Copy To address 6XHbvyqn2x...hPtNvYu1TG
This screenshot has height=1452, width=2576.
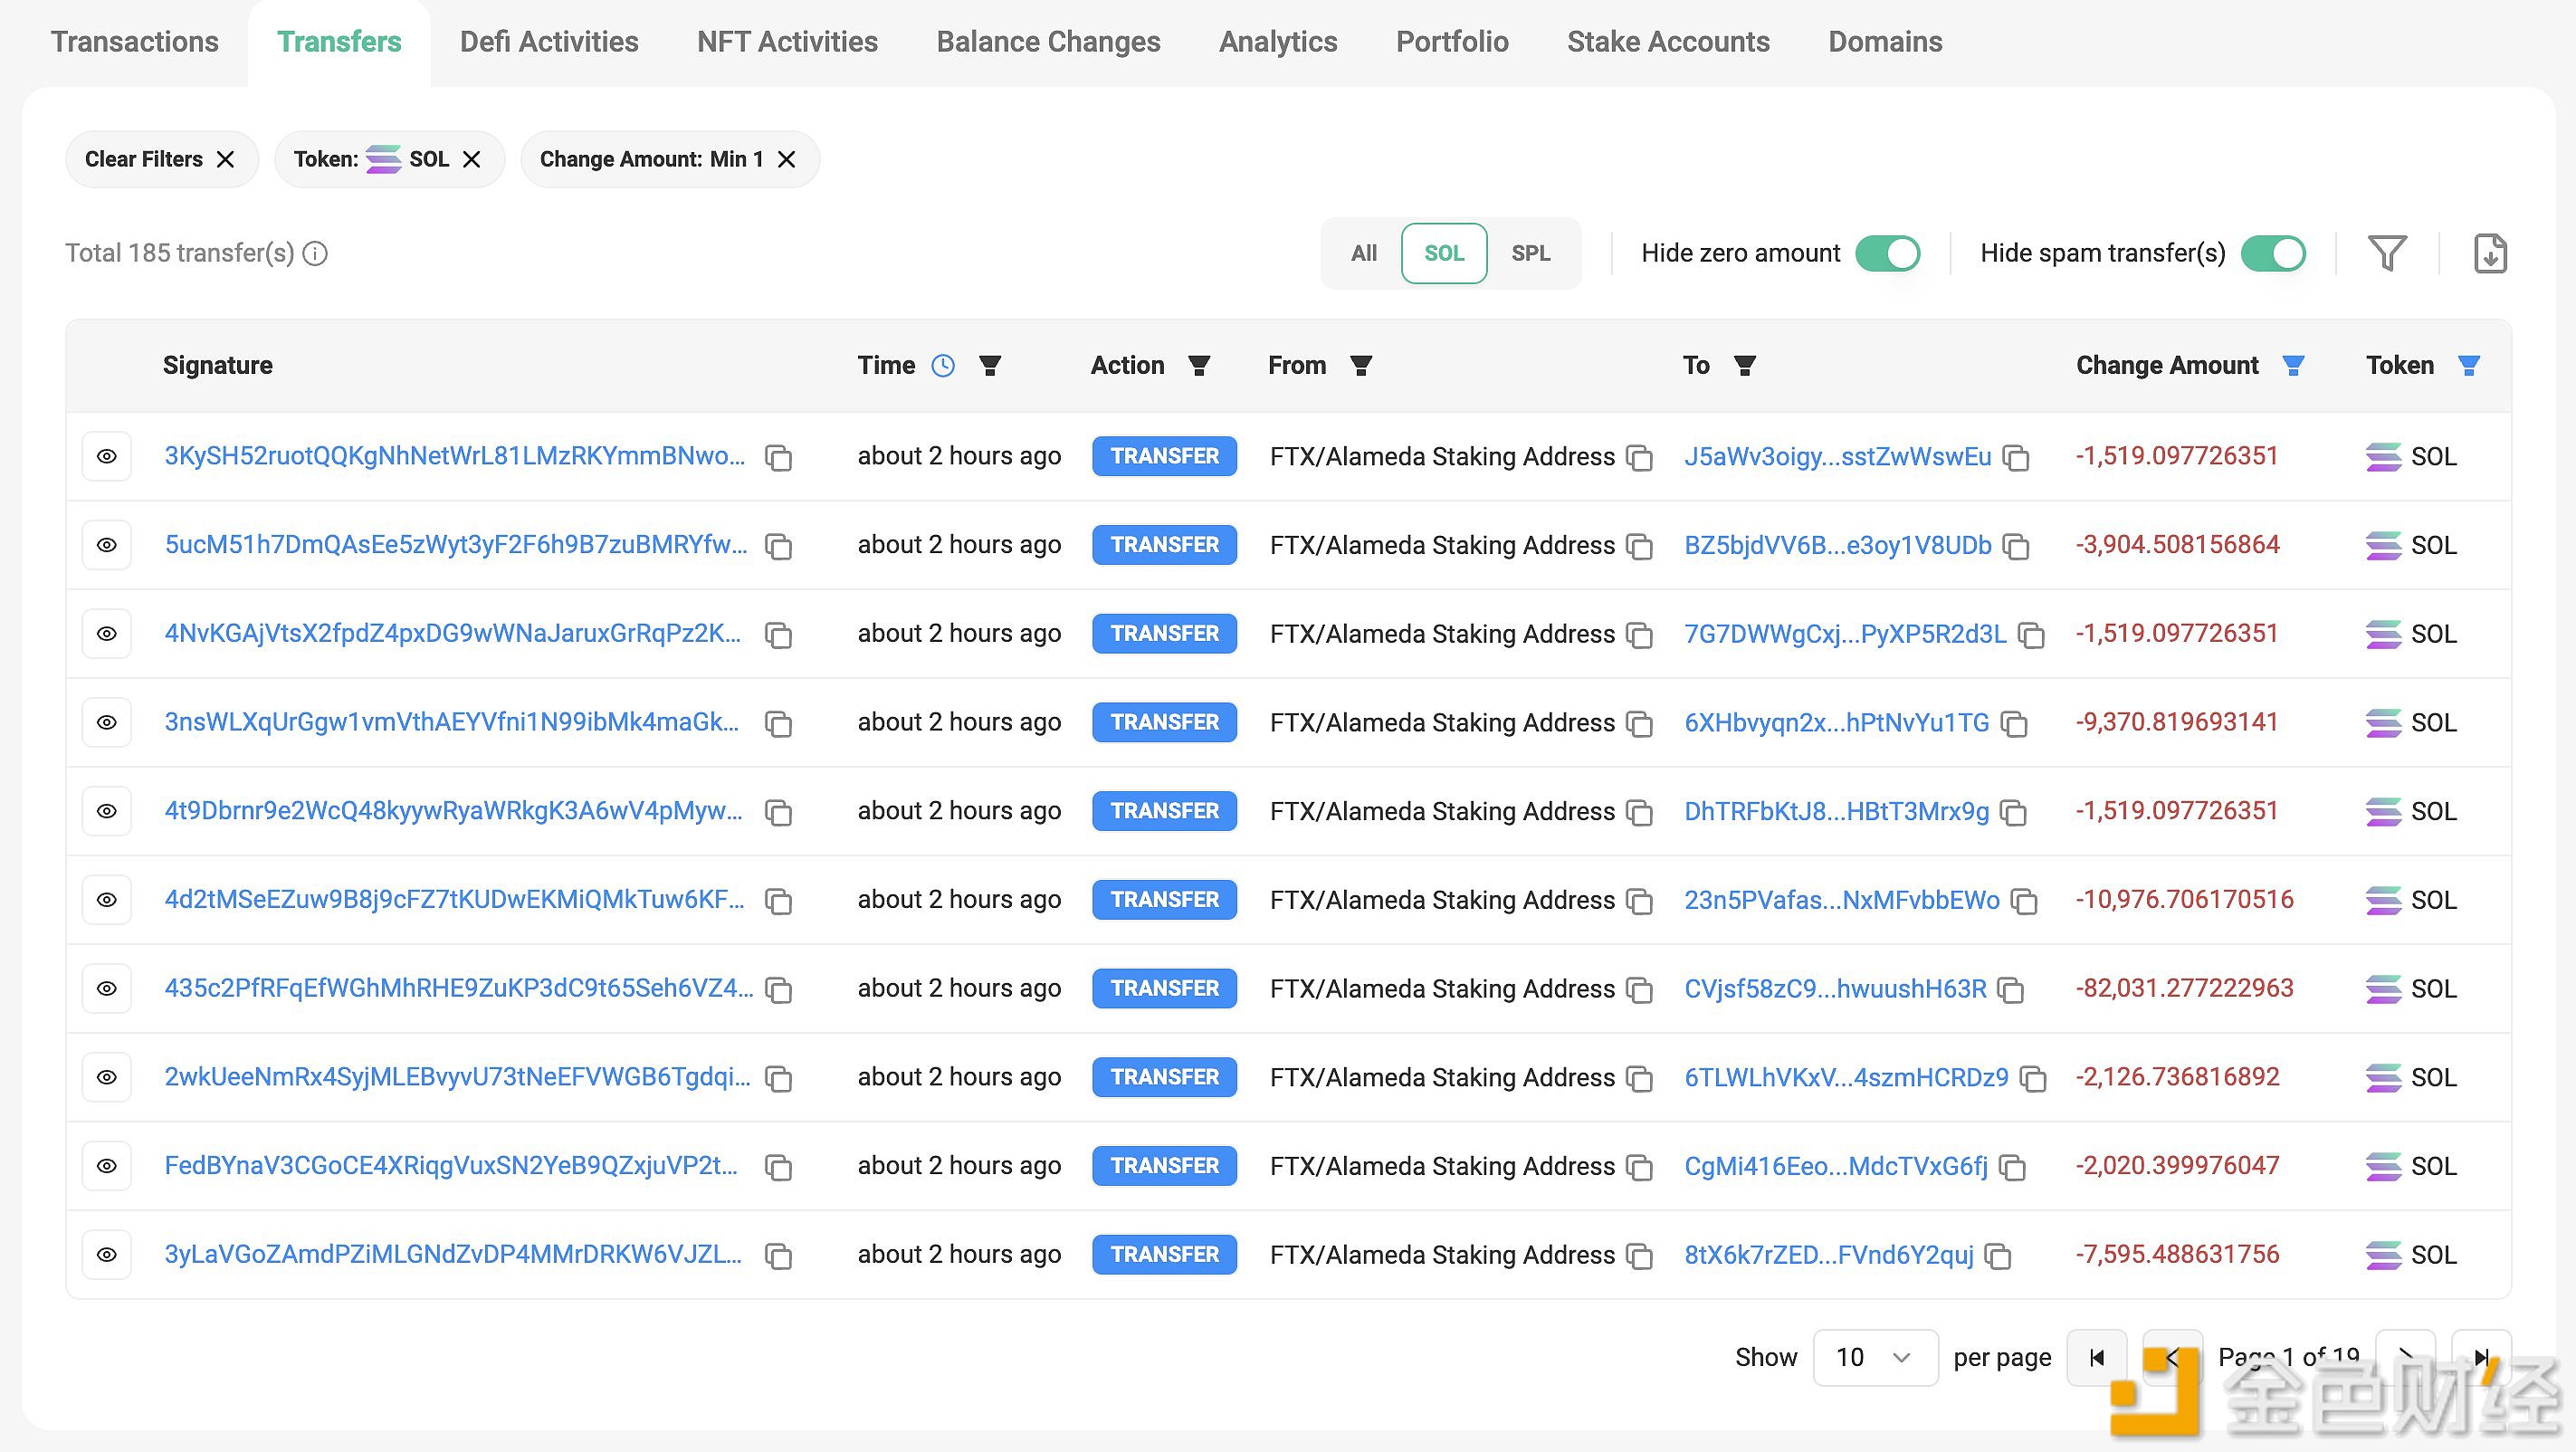click(2014, 724)
